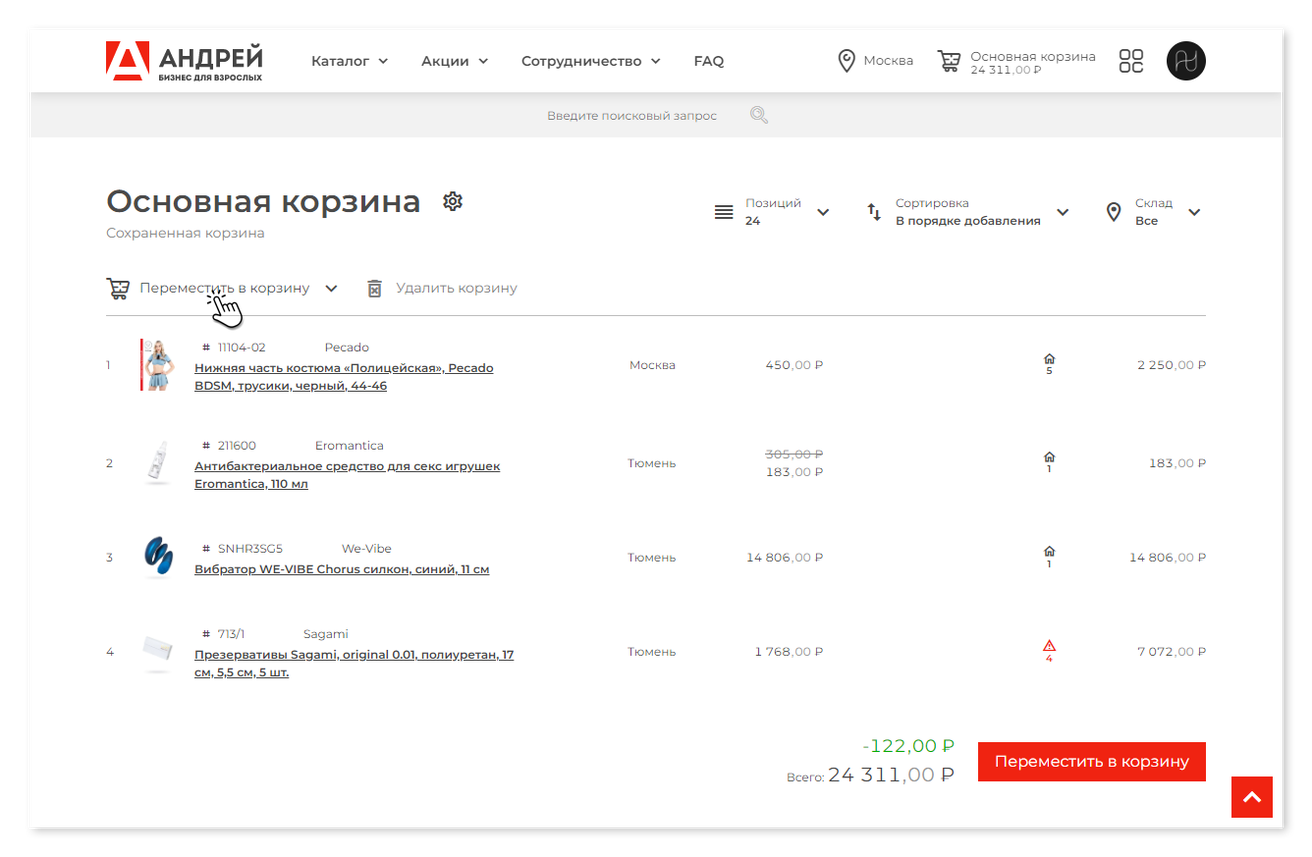Open Вибратор WE-VIBE Chorus link
The image size is (1312, 857).
[342, 570]
